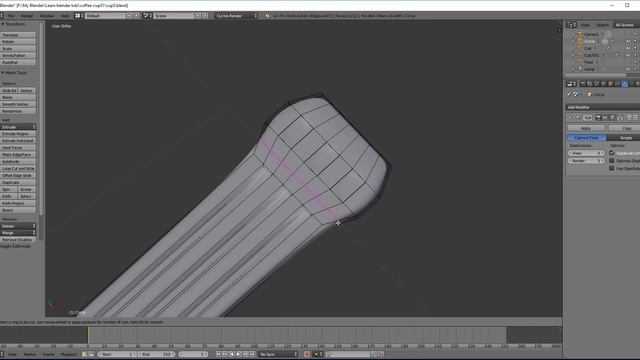This screenshot has width=640, height=360.
Task: Click the Modifiers wrench tab icon
Action: coord(625,84)
